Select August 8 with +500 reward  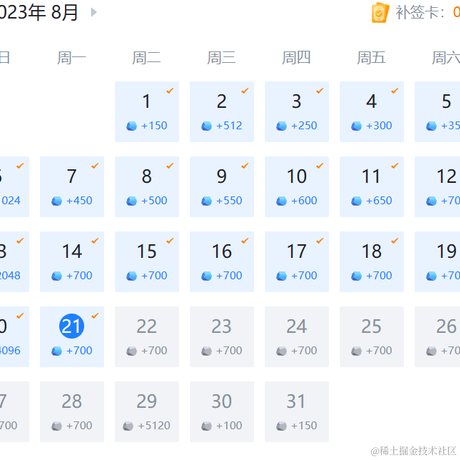pyautogui.click(x=147, y=187)
